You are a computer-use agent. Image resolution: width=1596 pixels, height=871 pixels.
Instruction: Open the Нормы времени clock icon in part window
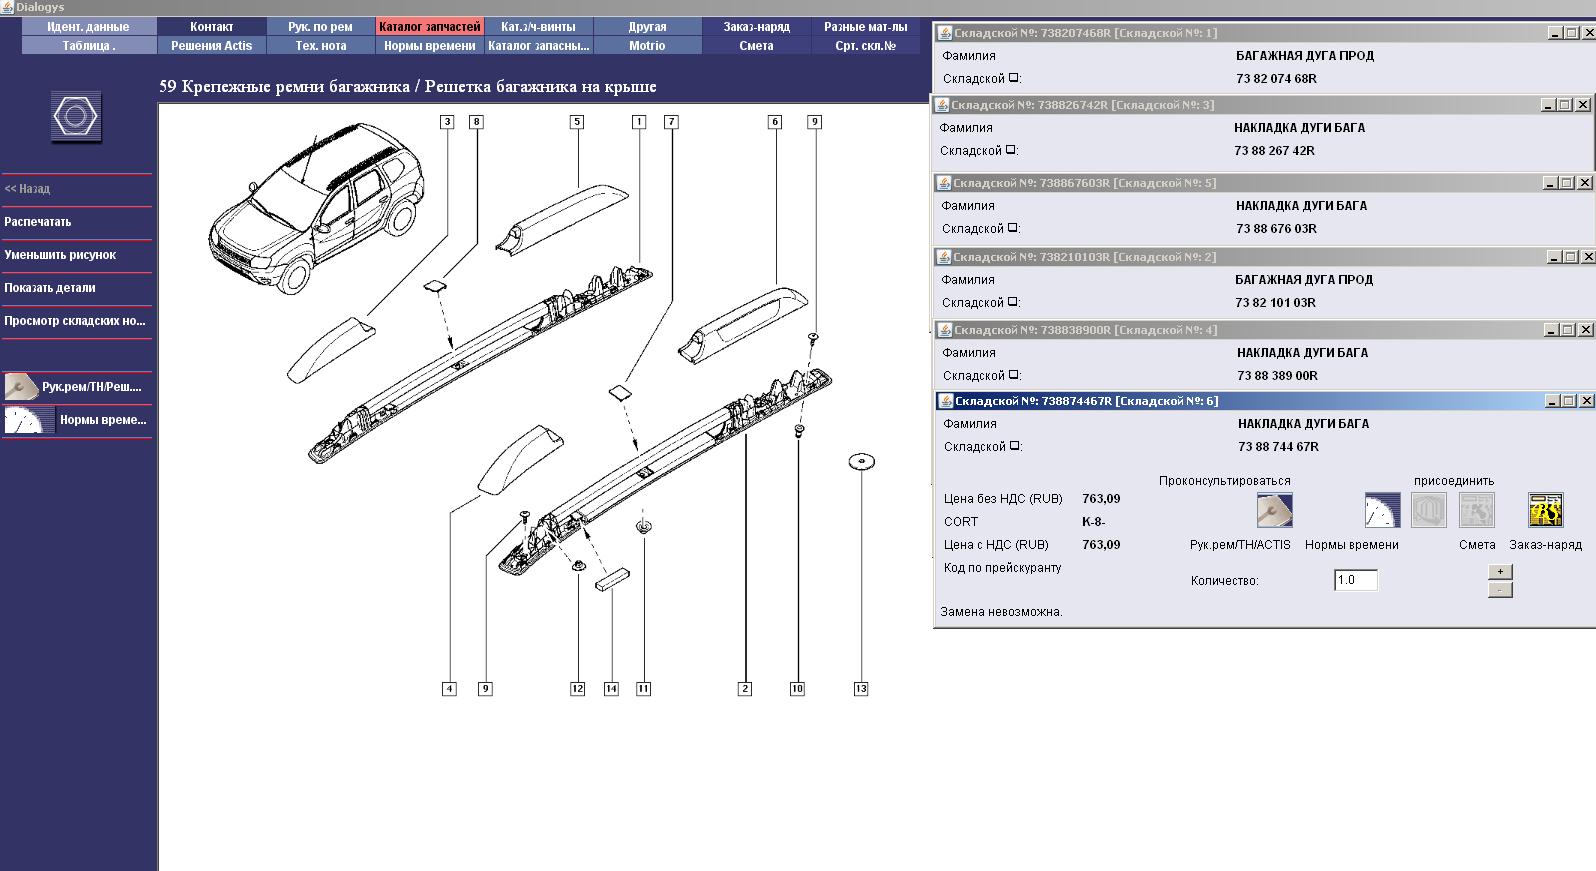[x=1382, y=510]
